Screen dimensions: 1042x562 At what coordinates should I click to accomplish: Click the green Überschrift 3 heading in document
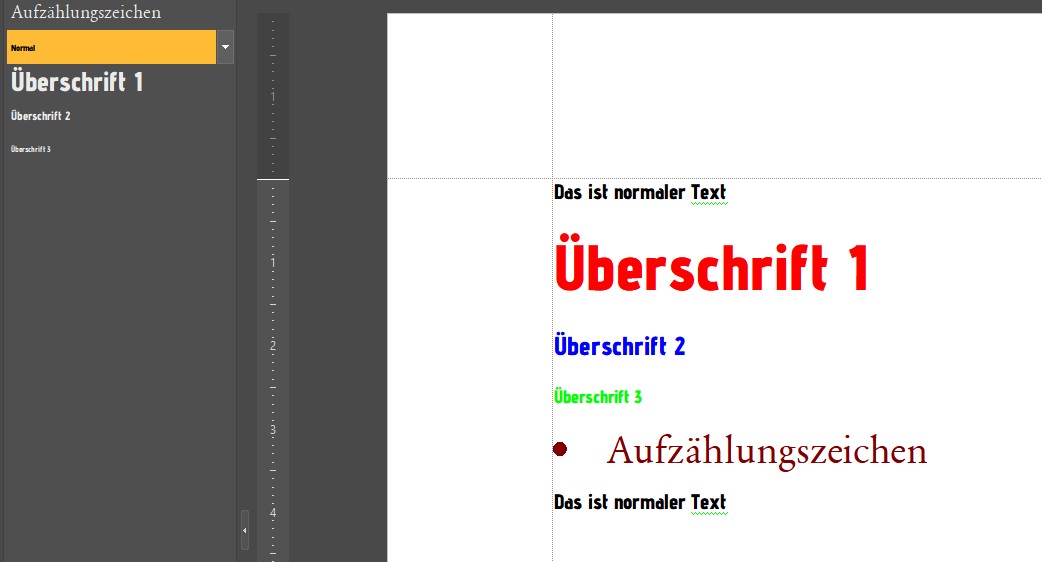pyautogui.click(x=597, y=396)
